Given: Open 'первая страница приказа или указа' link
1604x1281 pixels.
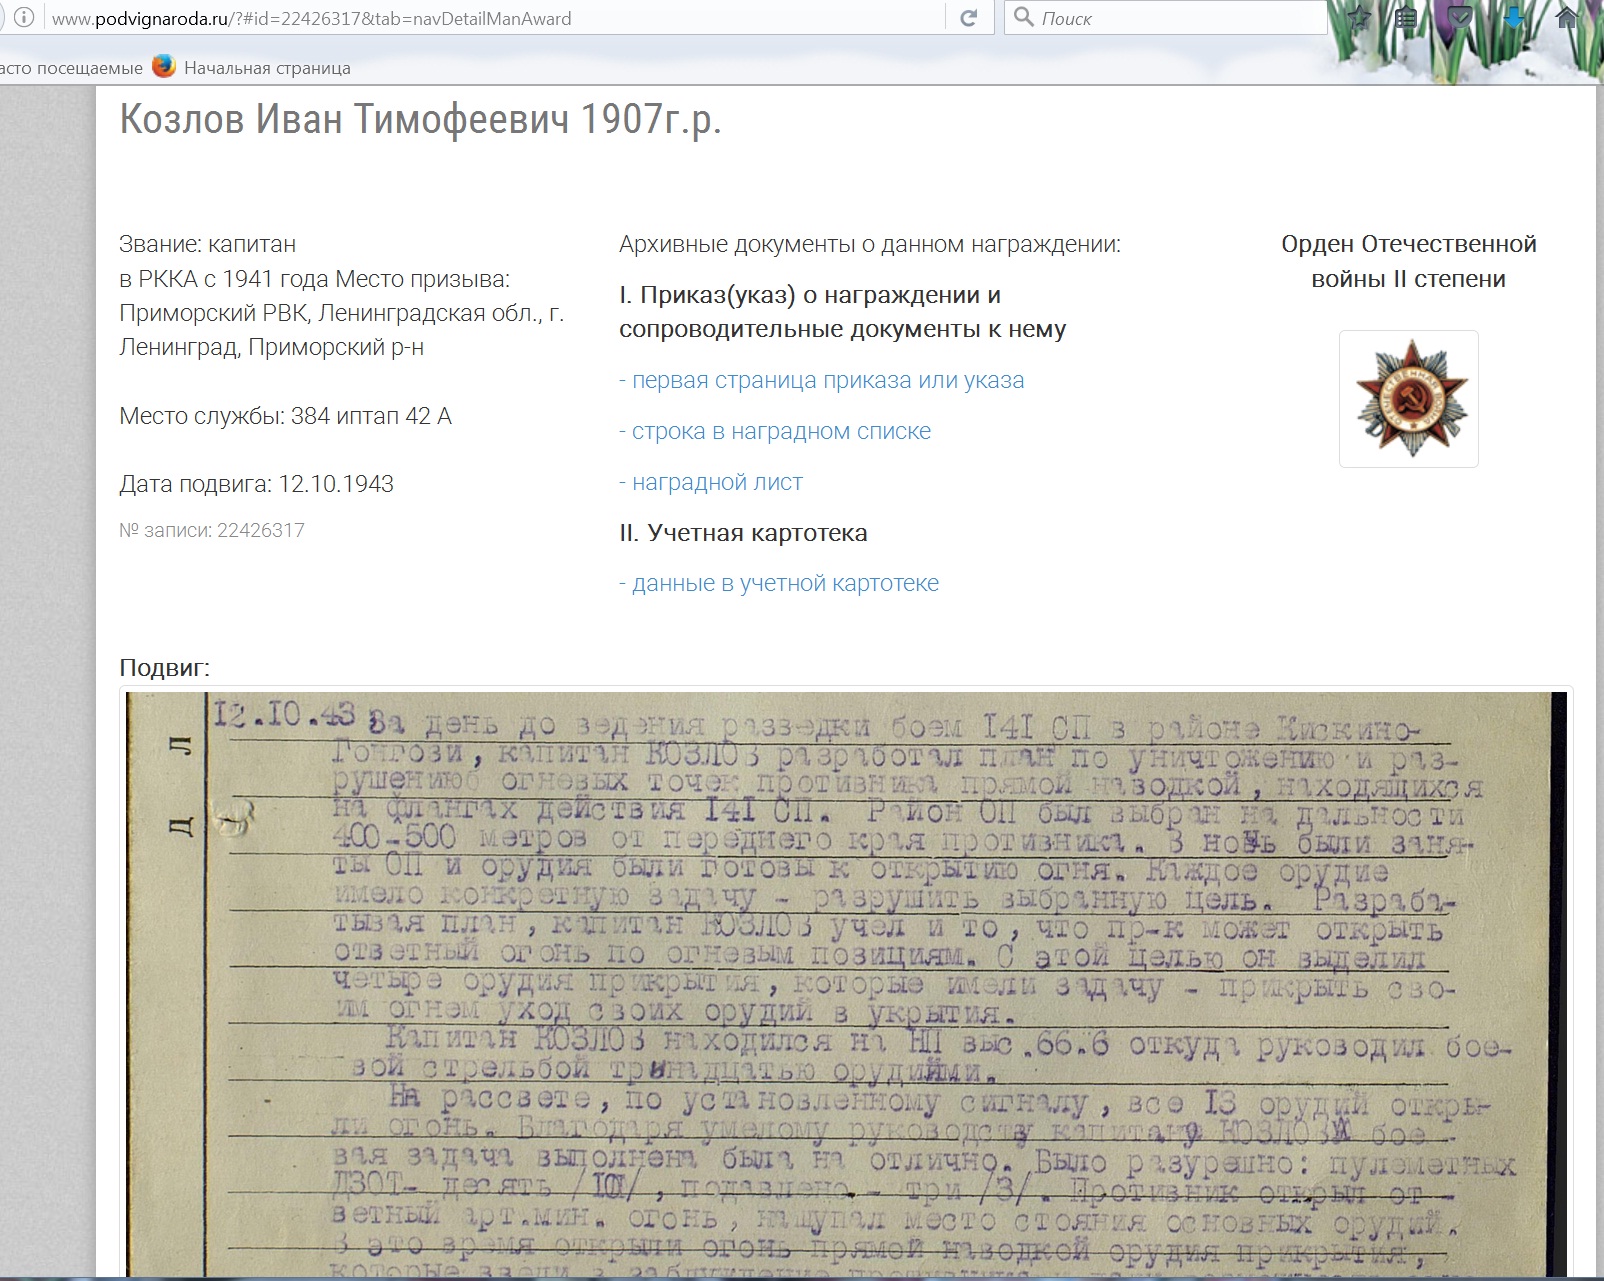Looking at the screenshot, I should pos(827,380).
